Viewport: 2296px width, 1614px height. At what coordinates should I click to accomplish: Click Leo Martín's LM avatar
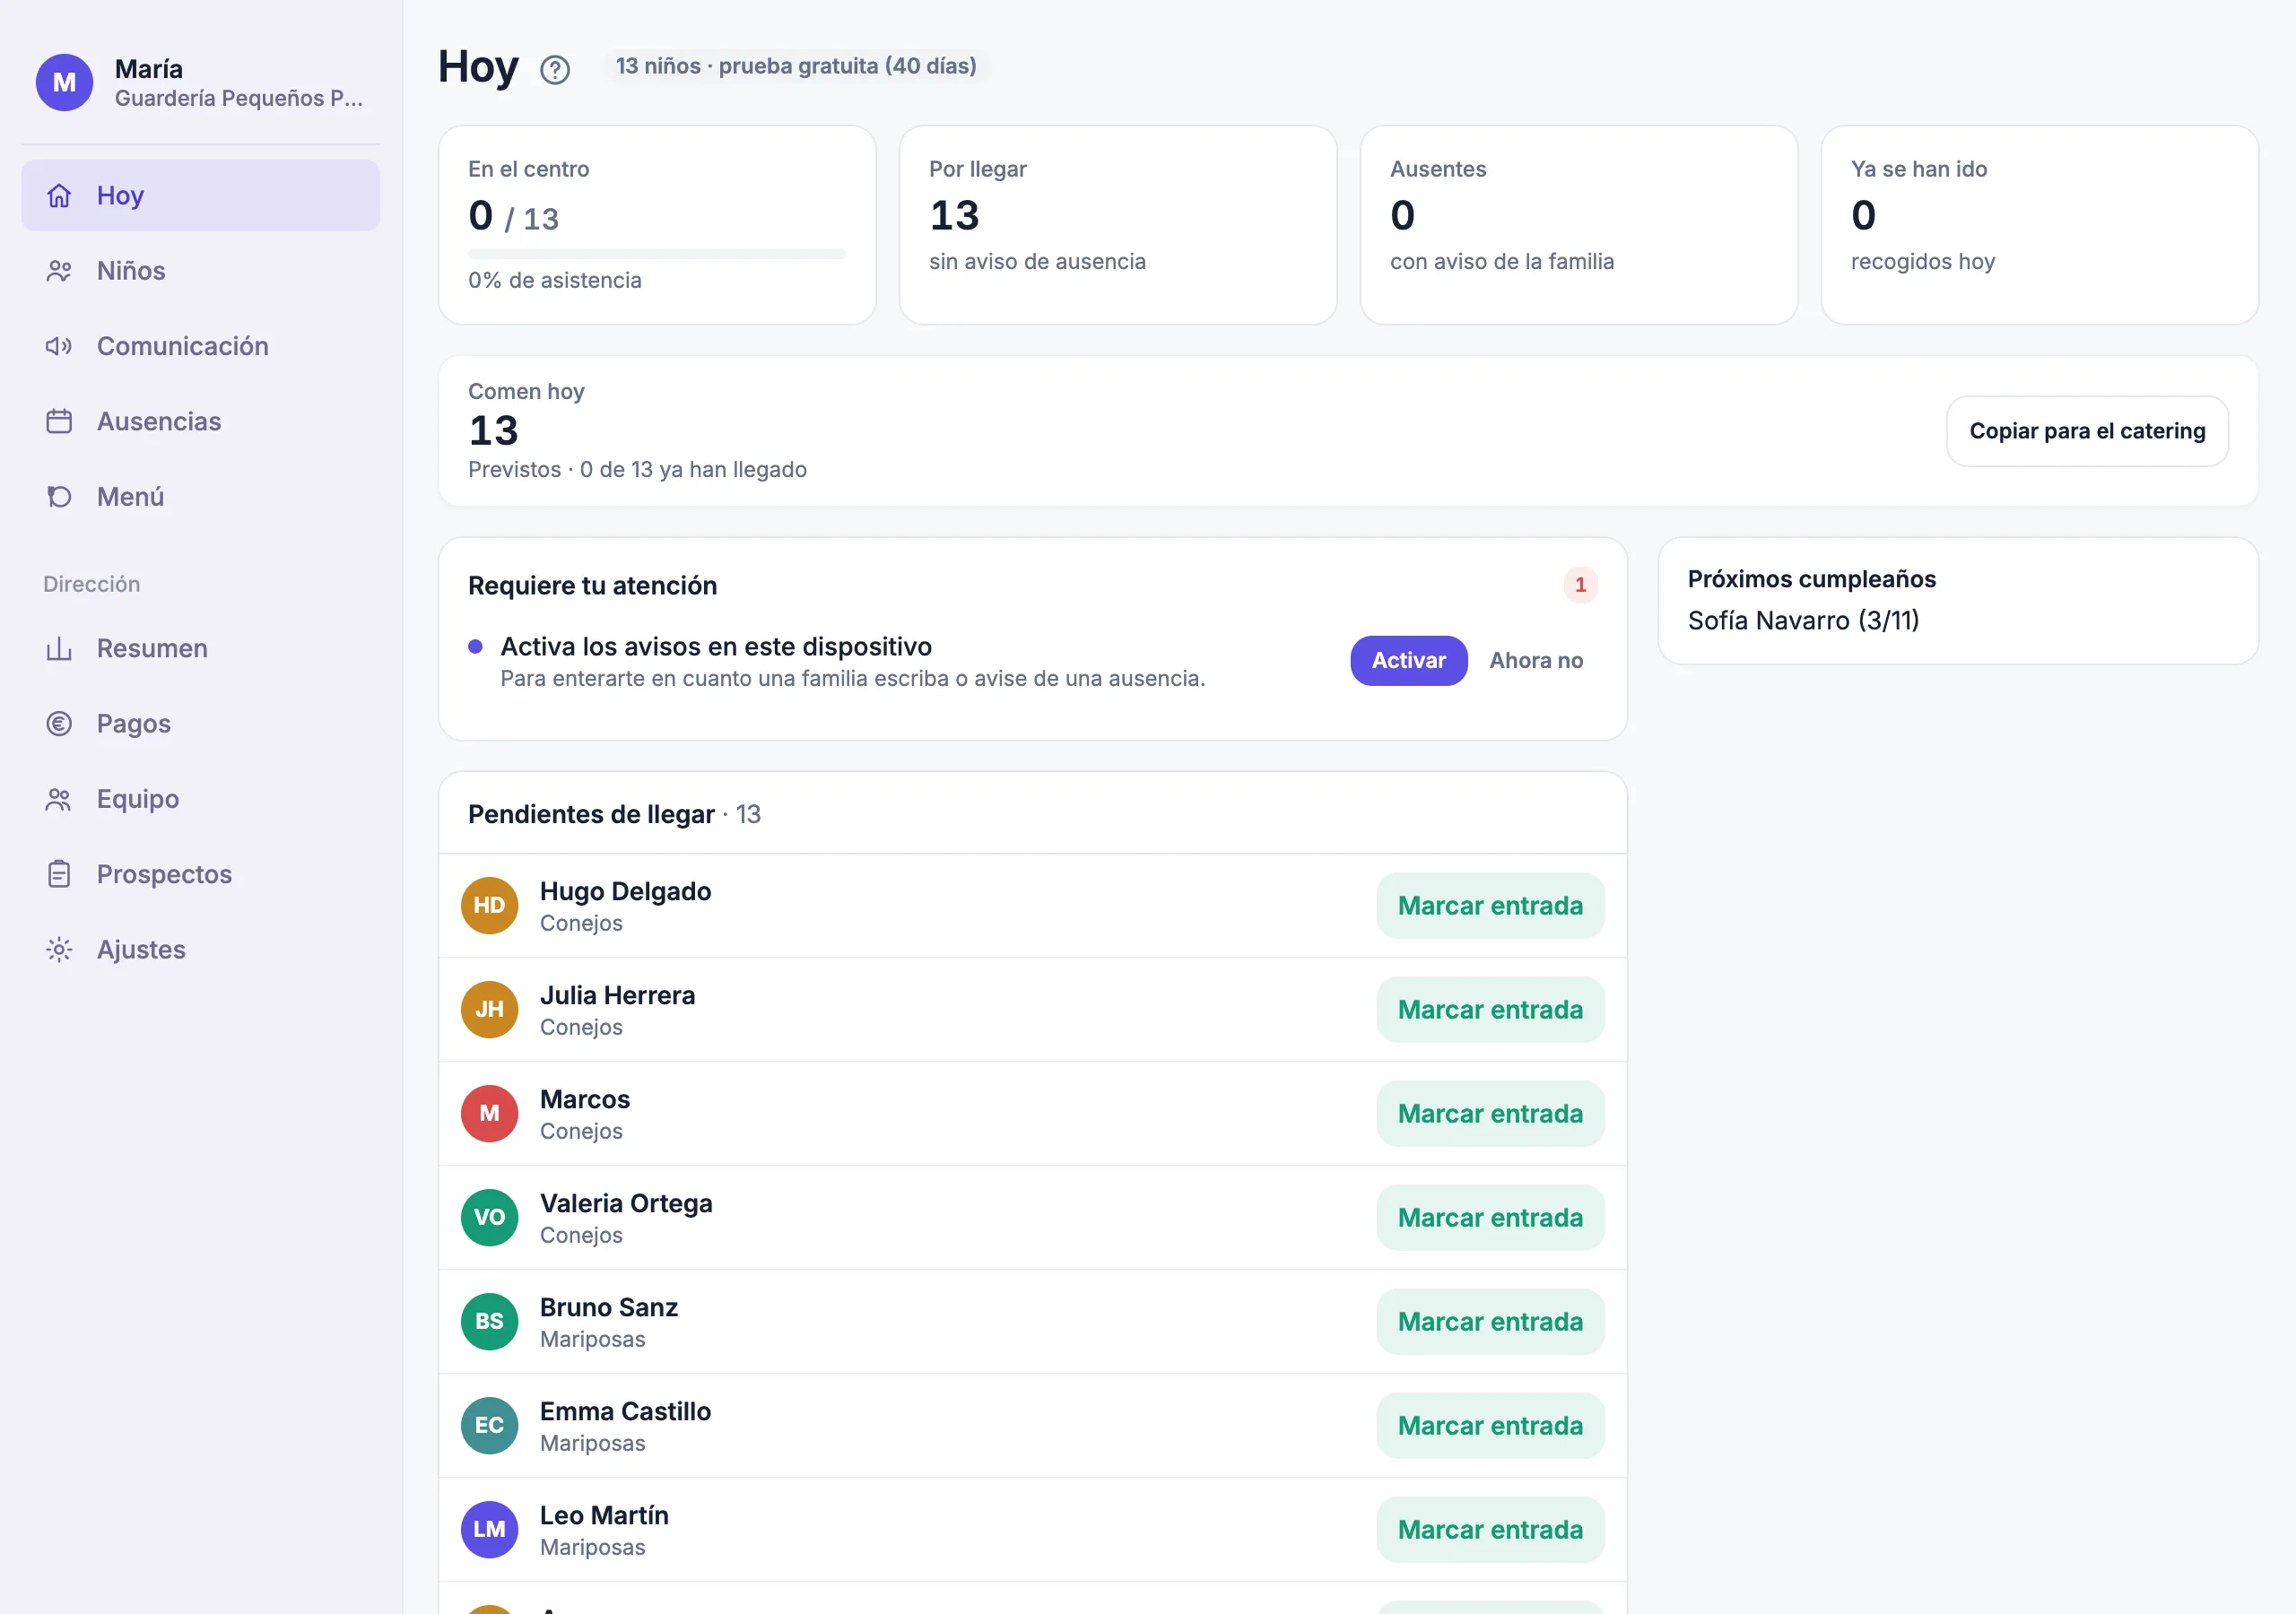(489, 1529)
